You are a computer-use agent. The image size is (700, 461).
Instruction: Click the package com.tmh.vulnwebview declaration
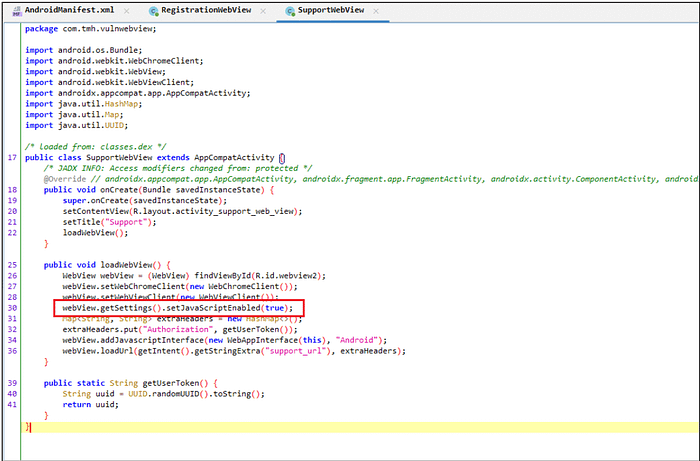click(x=91, y=29)
